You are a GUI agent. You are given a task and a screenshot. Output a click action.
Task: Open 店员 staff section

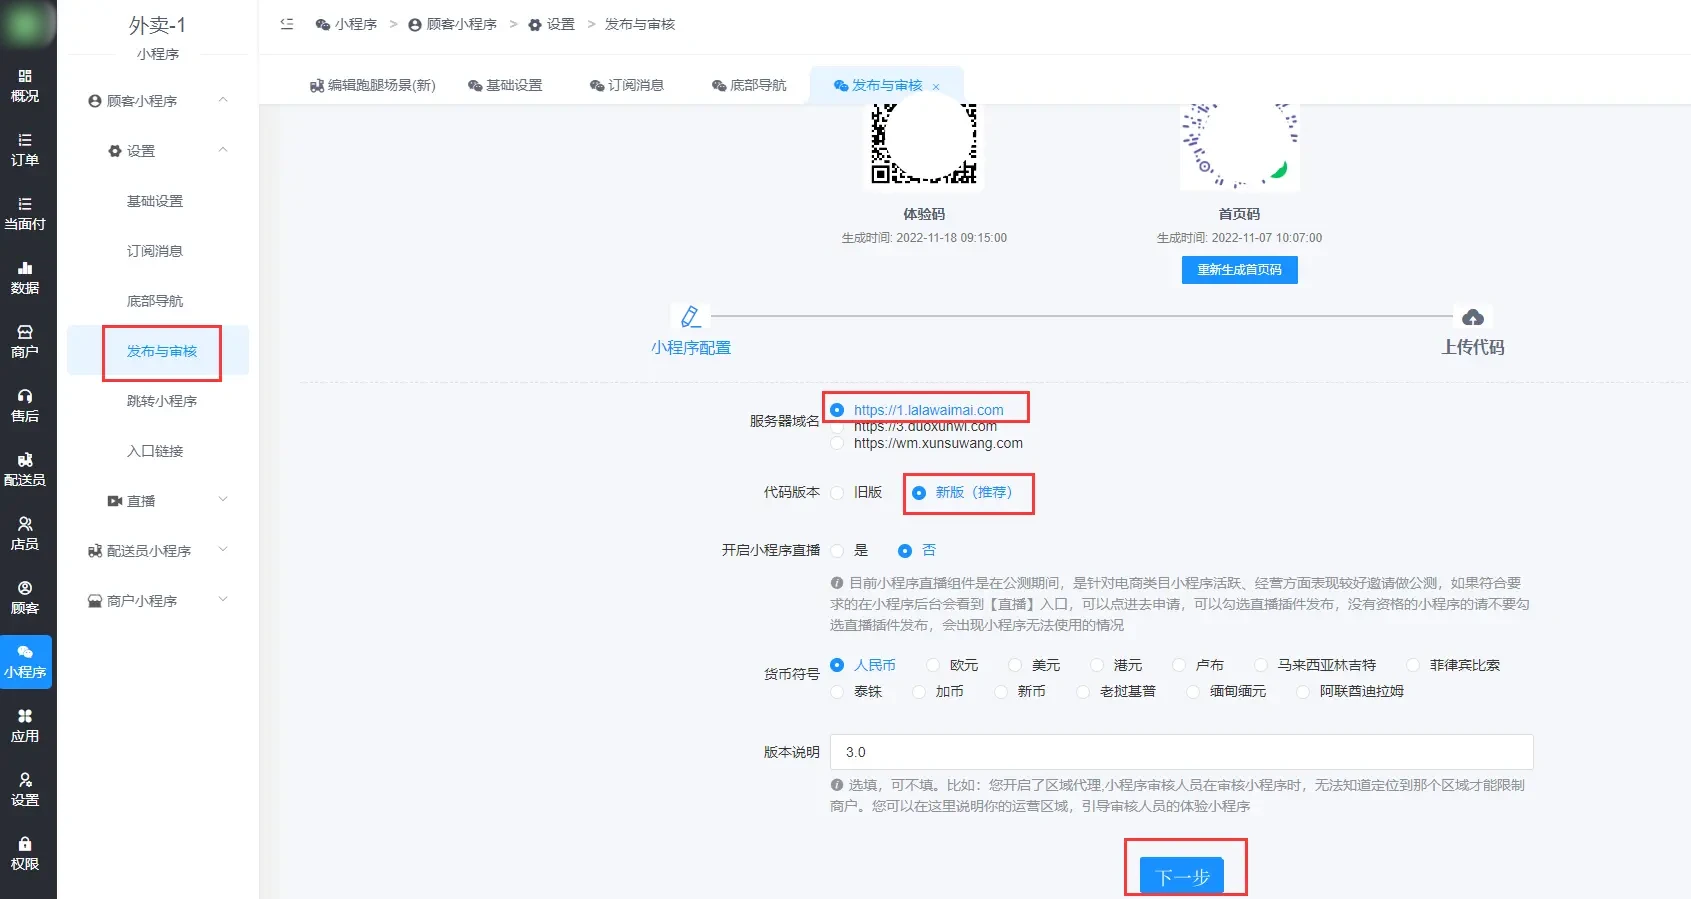(x=25, y=534)
